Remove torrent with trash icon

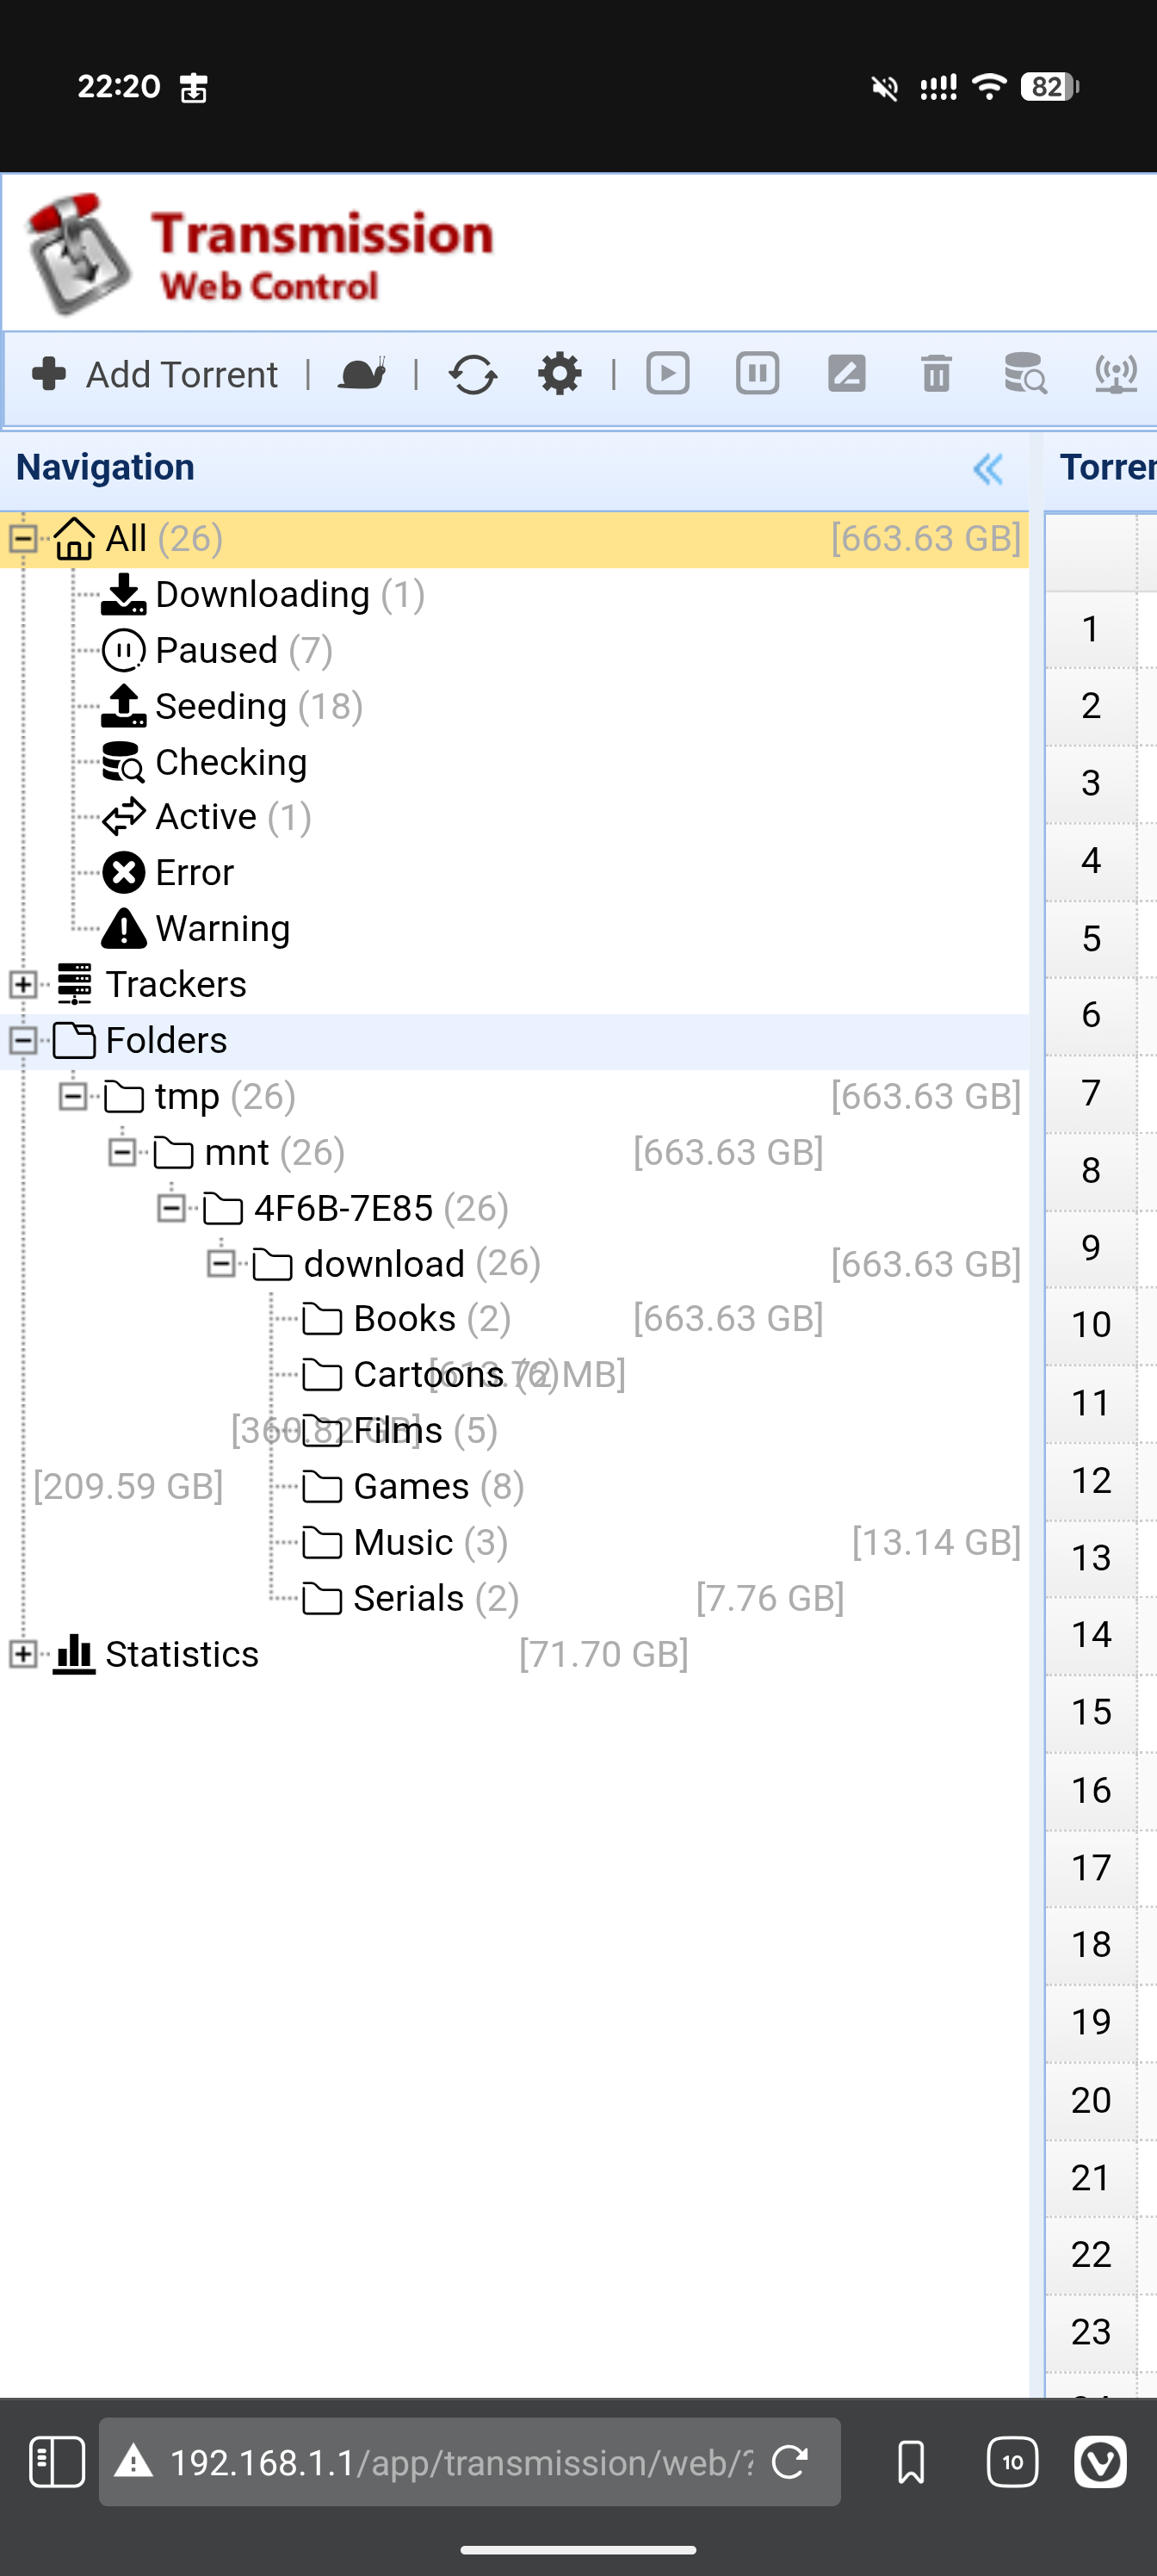[936, 374]
